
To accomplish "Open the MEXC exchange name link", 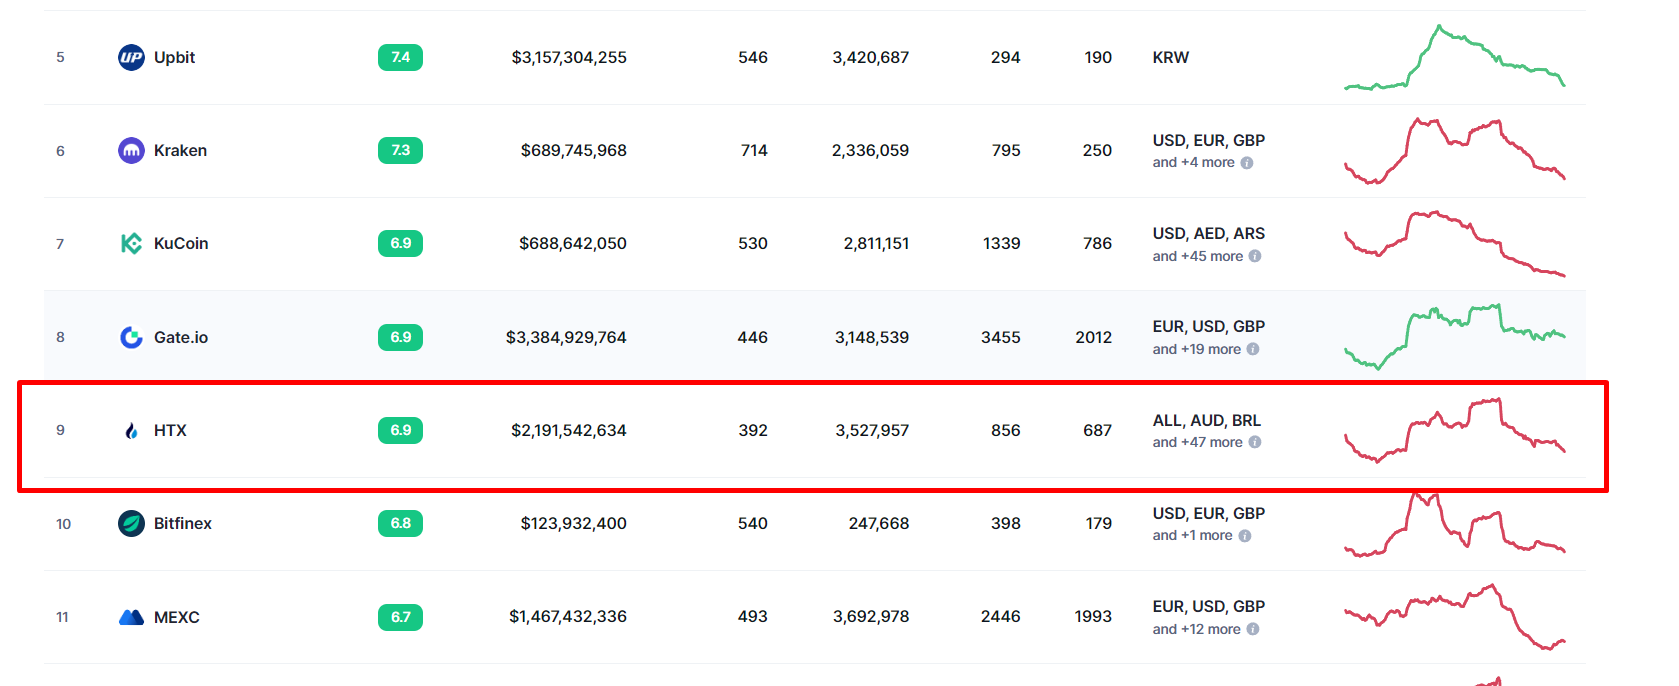I will click(177, 617).
